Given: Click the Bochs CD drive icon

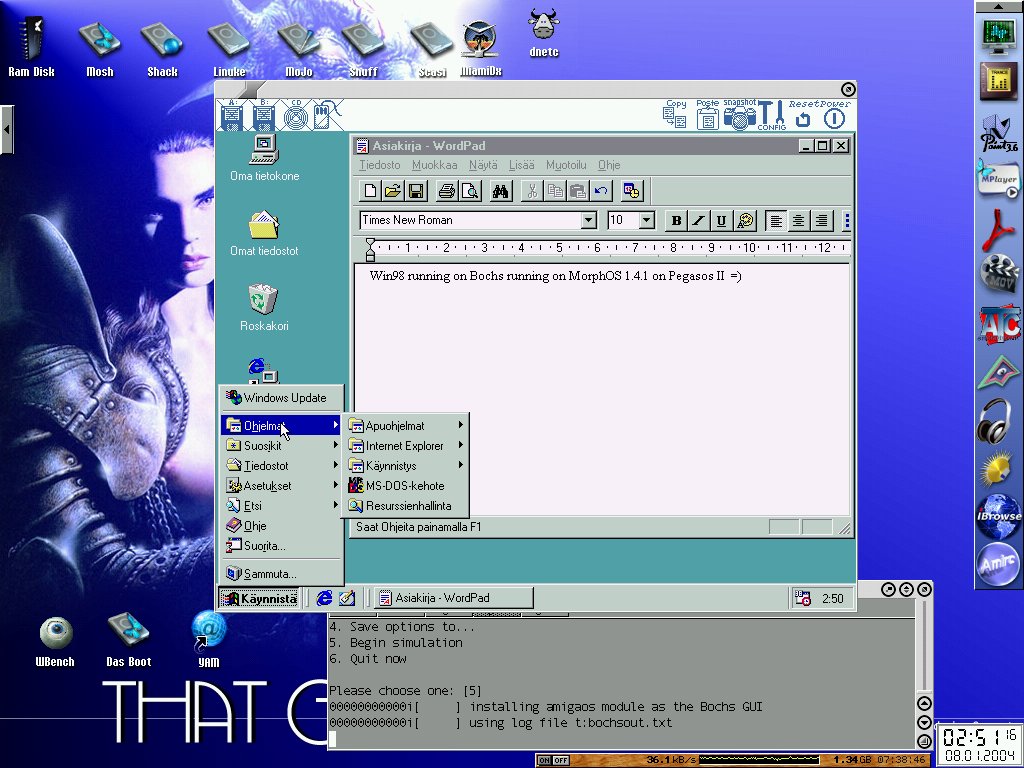Looking at the screenshot, I should tap(295, 117).
